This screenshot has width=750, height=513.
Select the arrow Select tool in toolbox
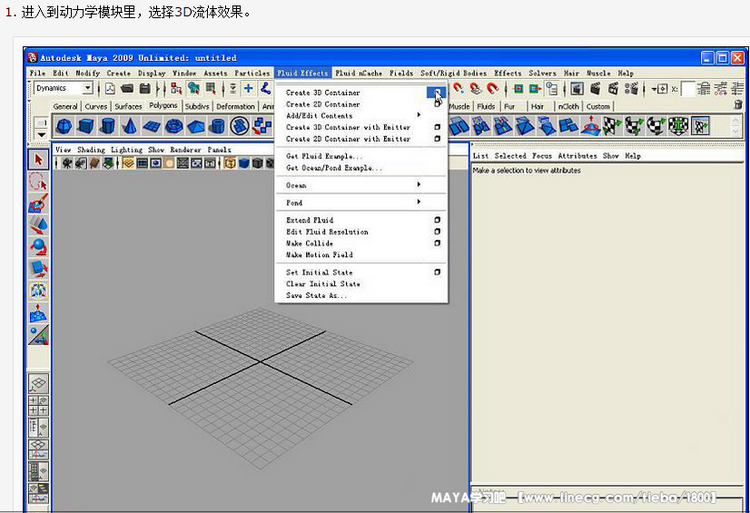[x=38, y=160]
